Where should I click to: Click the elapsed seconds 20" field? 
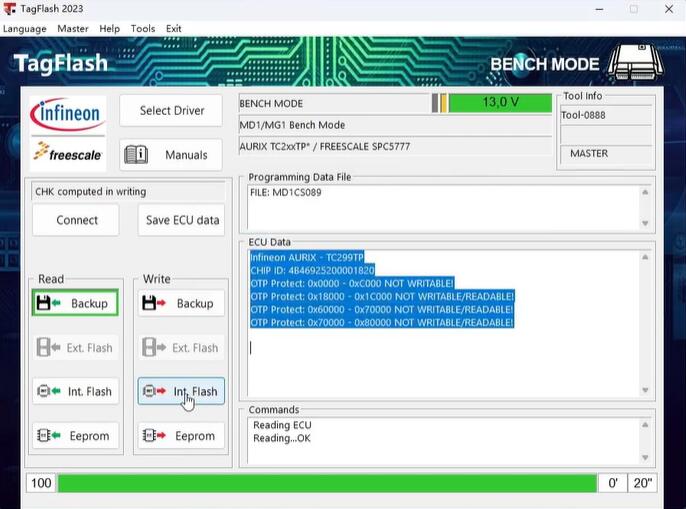point(642,483)
